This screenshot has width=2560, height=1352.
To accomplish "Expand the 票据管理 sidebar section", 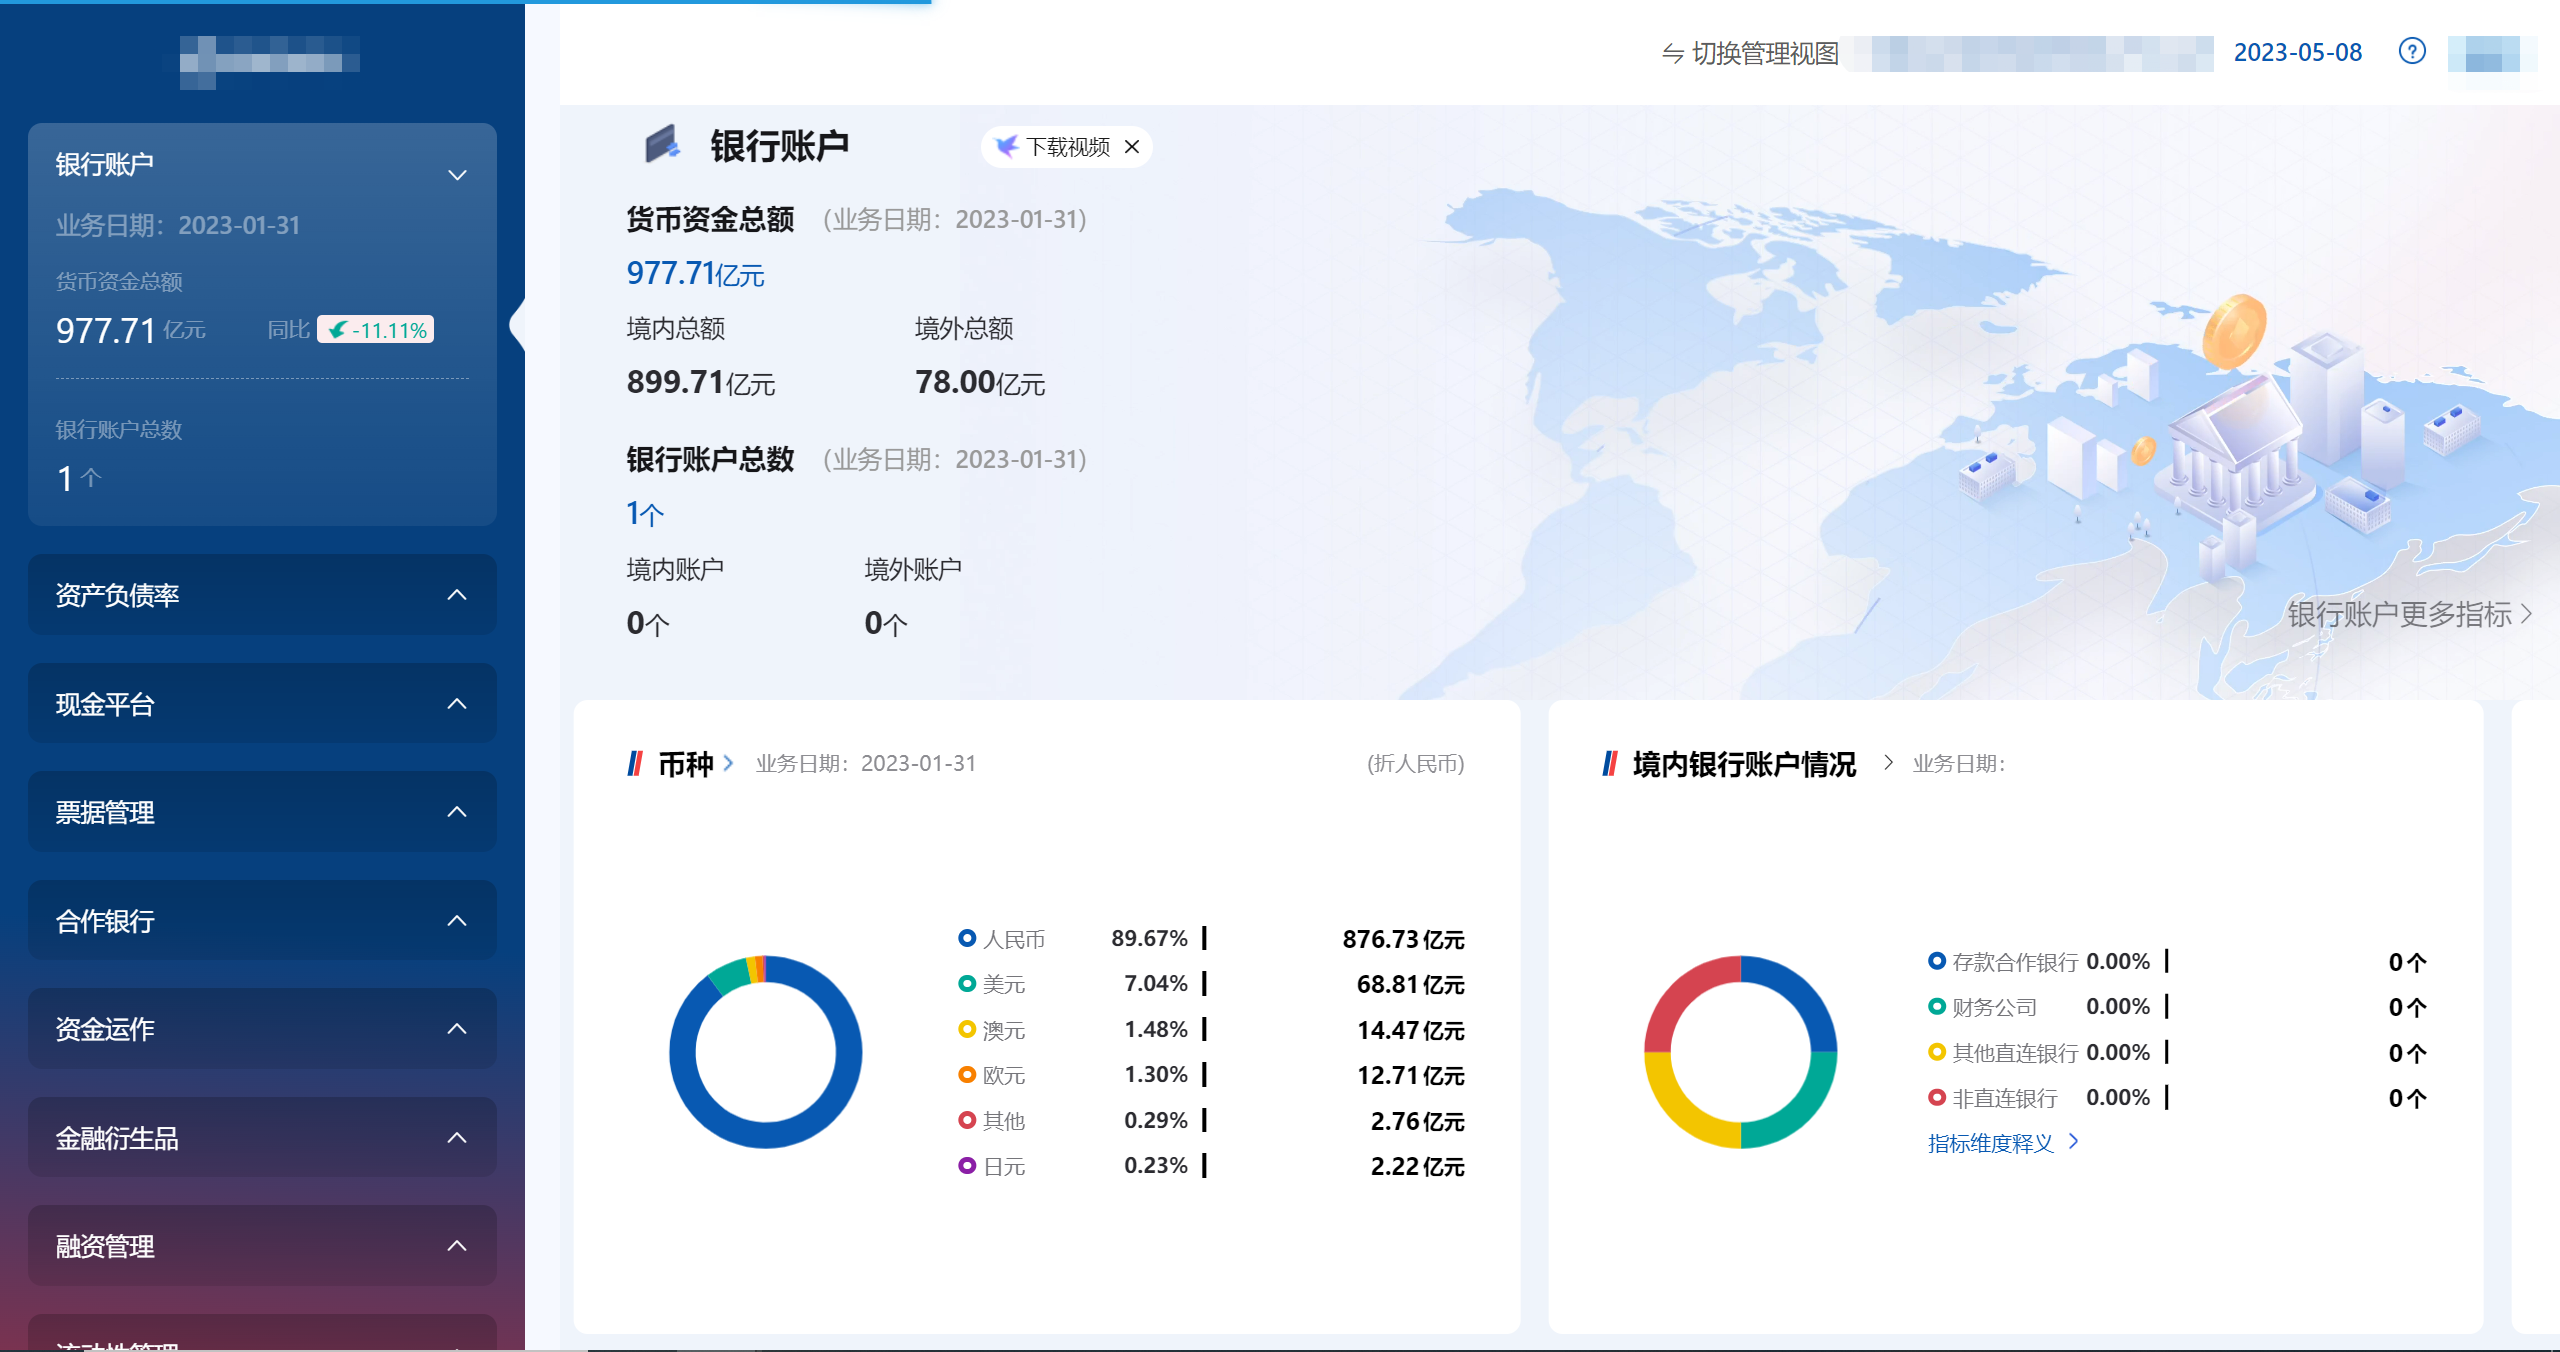I will click(x=457, y=812).
